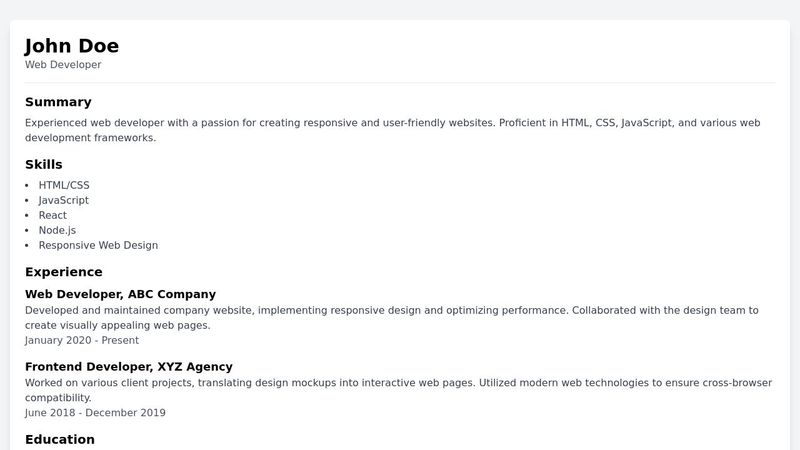Click the horizontal divider below the header
This screenshot has height=450, width=800.
tap(400, 82)
